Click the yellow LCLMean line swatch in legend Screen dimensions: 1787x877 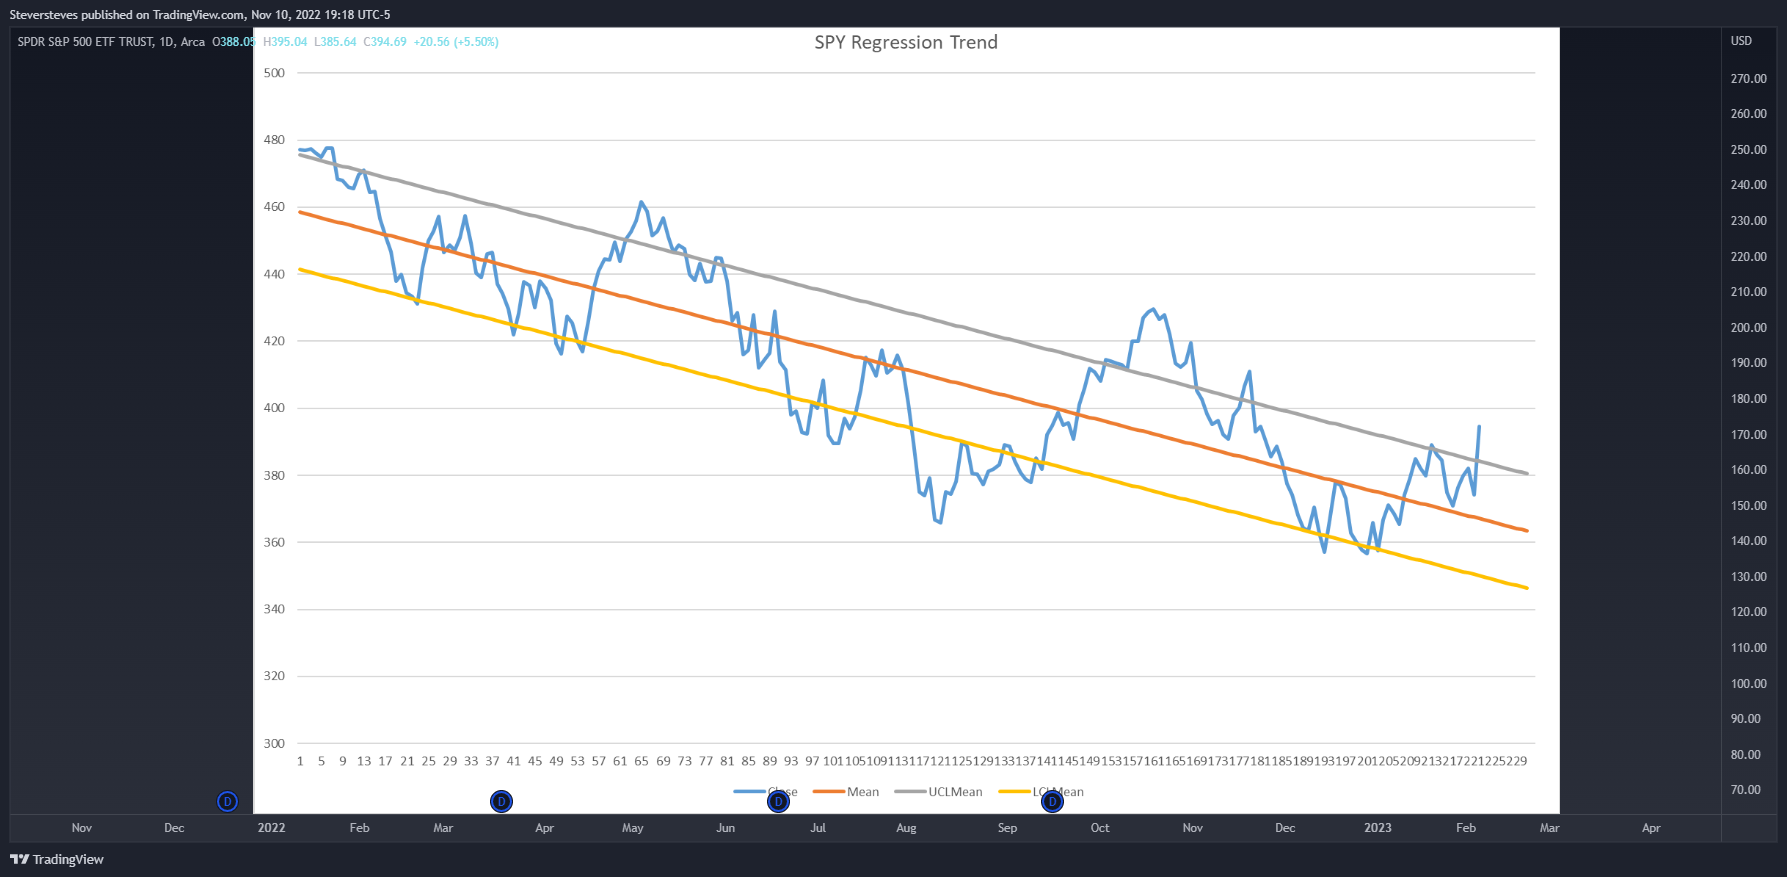point(1014,792)
